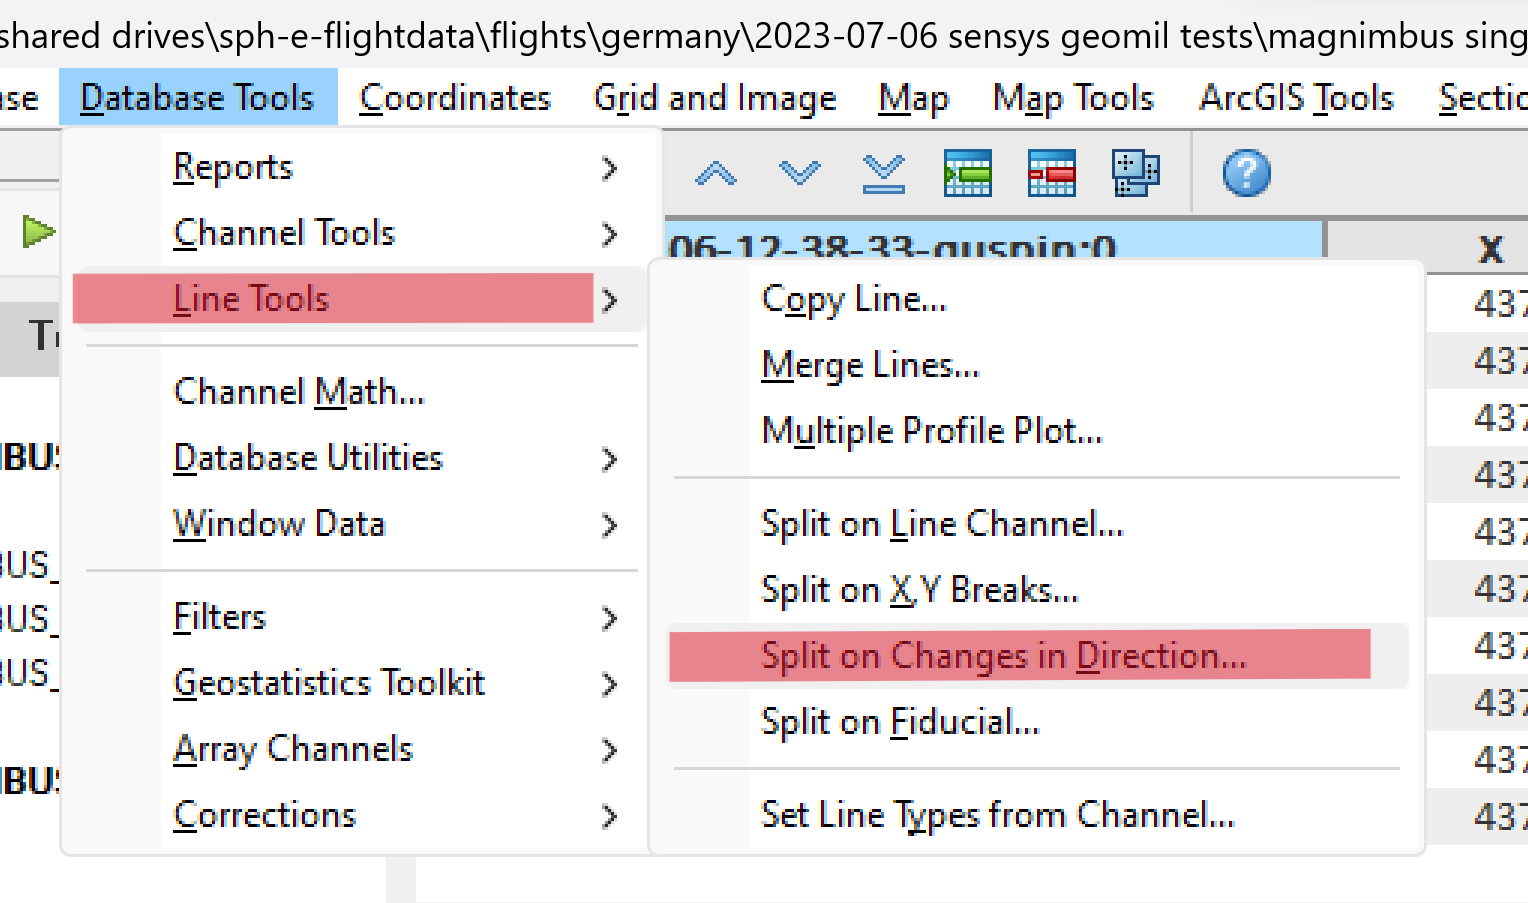Click the green insert-line table icon
Screen dimensions: 1528x903
[966, 172]
